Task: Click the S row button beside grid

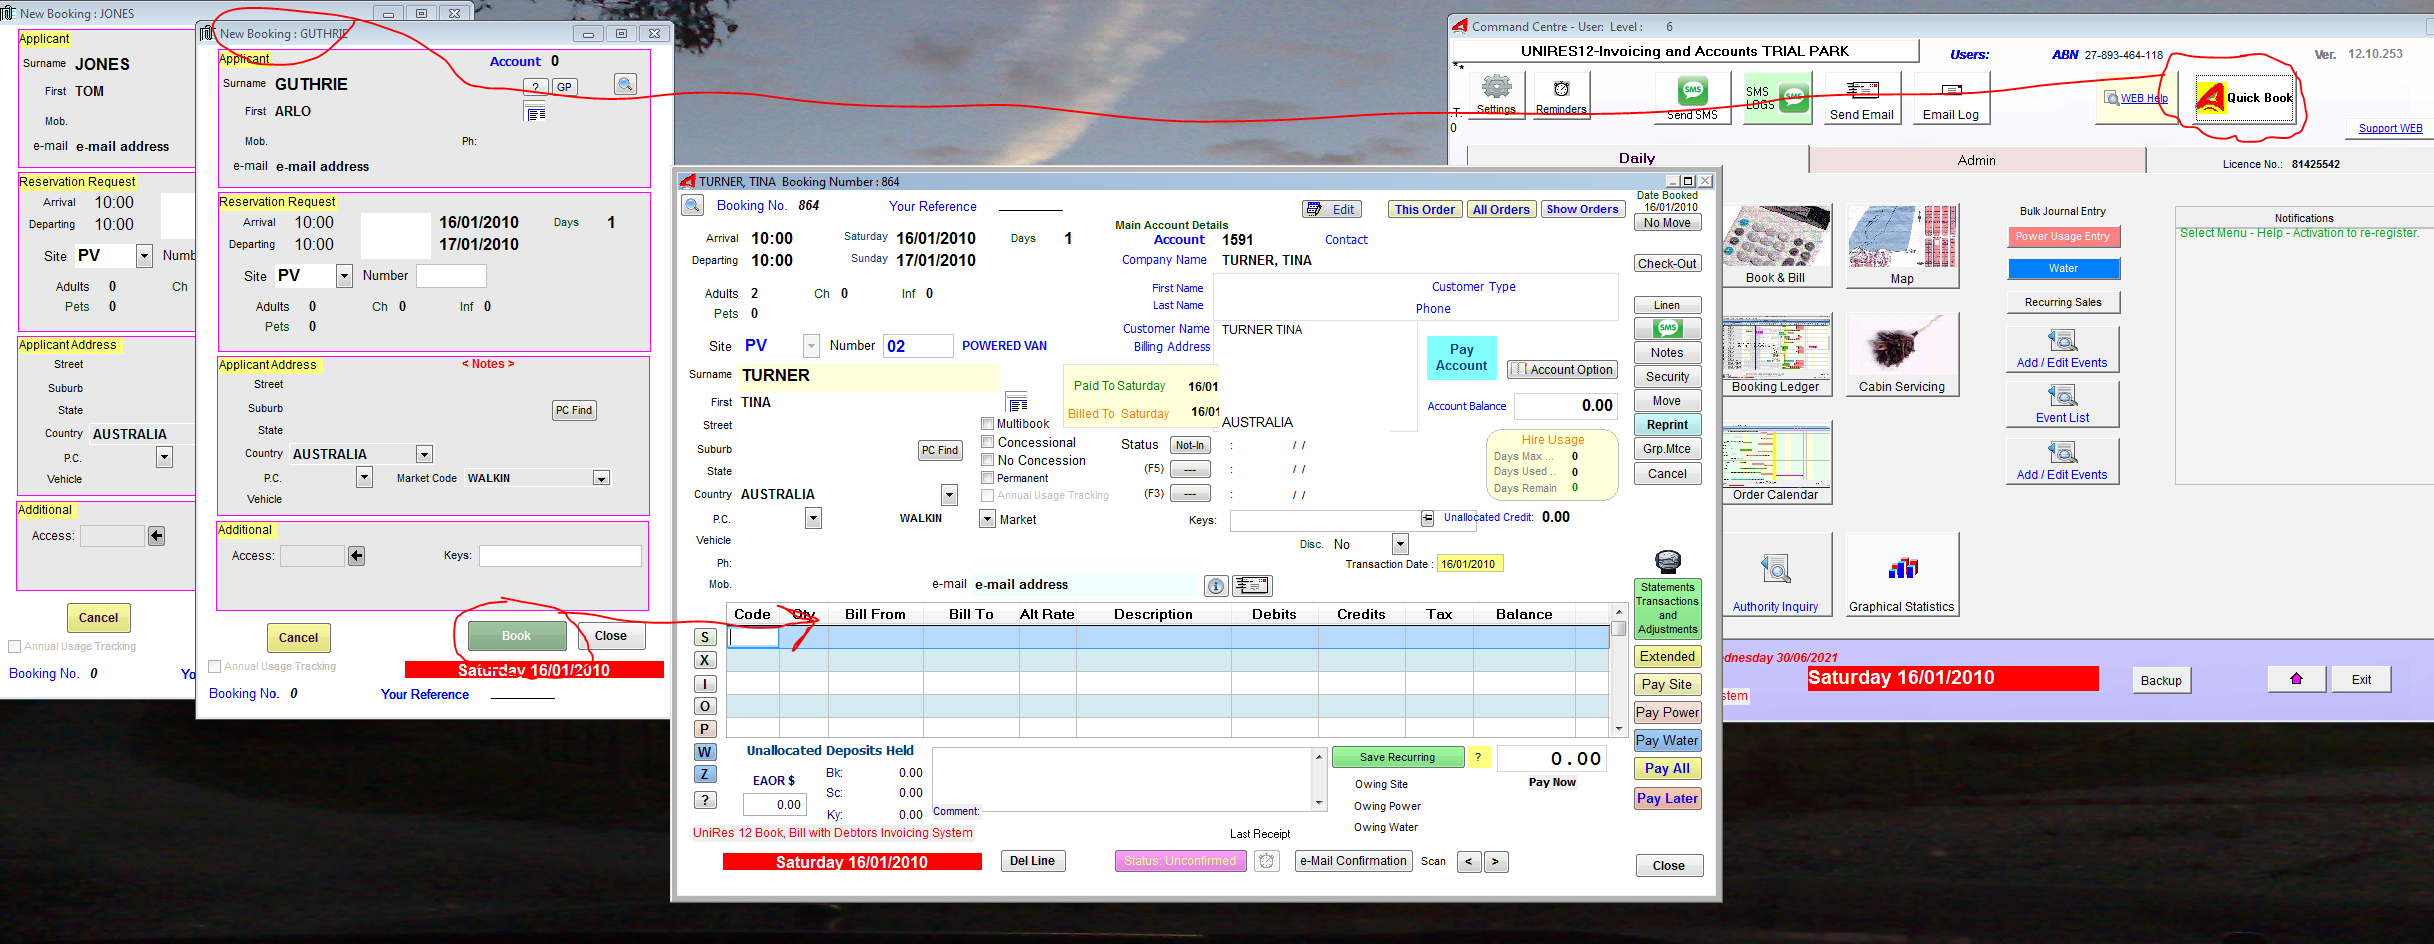Action: point(705,637)
